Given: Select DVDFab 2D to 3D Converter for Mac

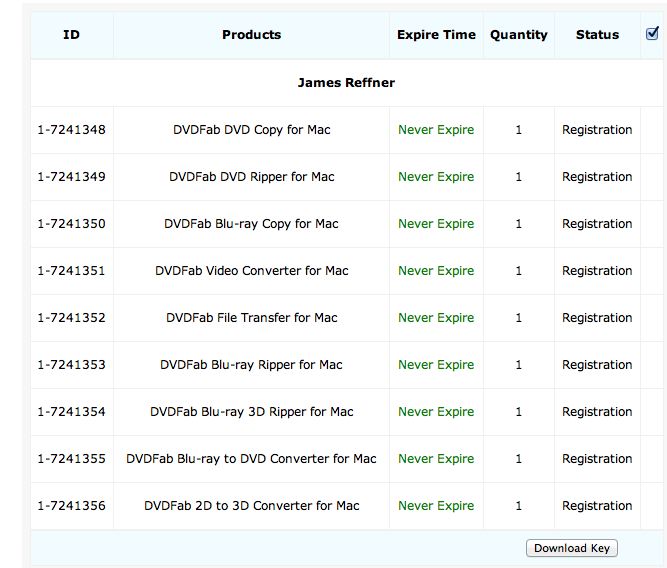Looking at the screenshot, I should (x=251, y=506).
